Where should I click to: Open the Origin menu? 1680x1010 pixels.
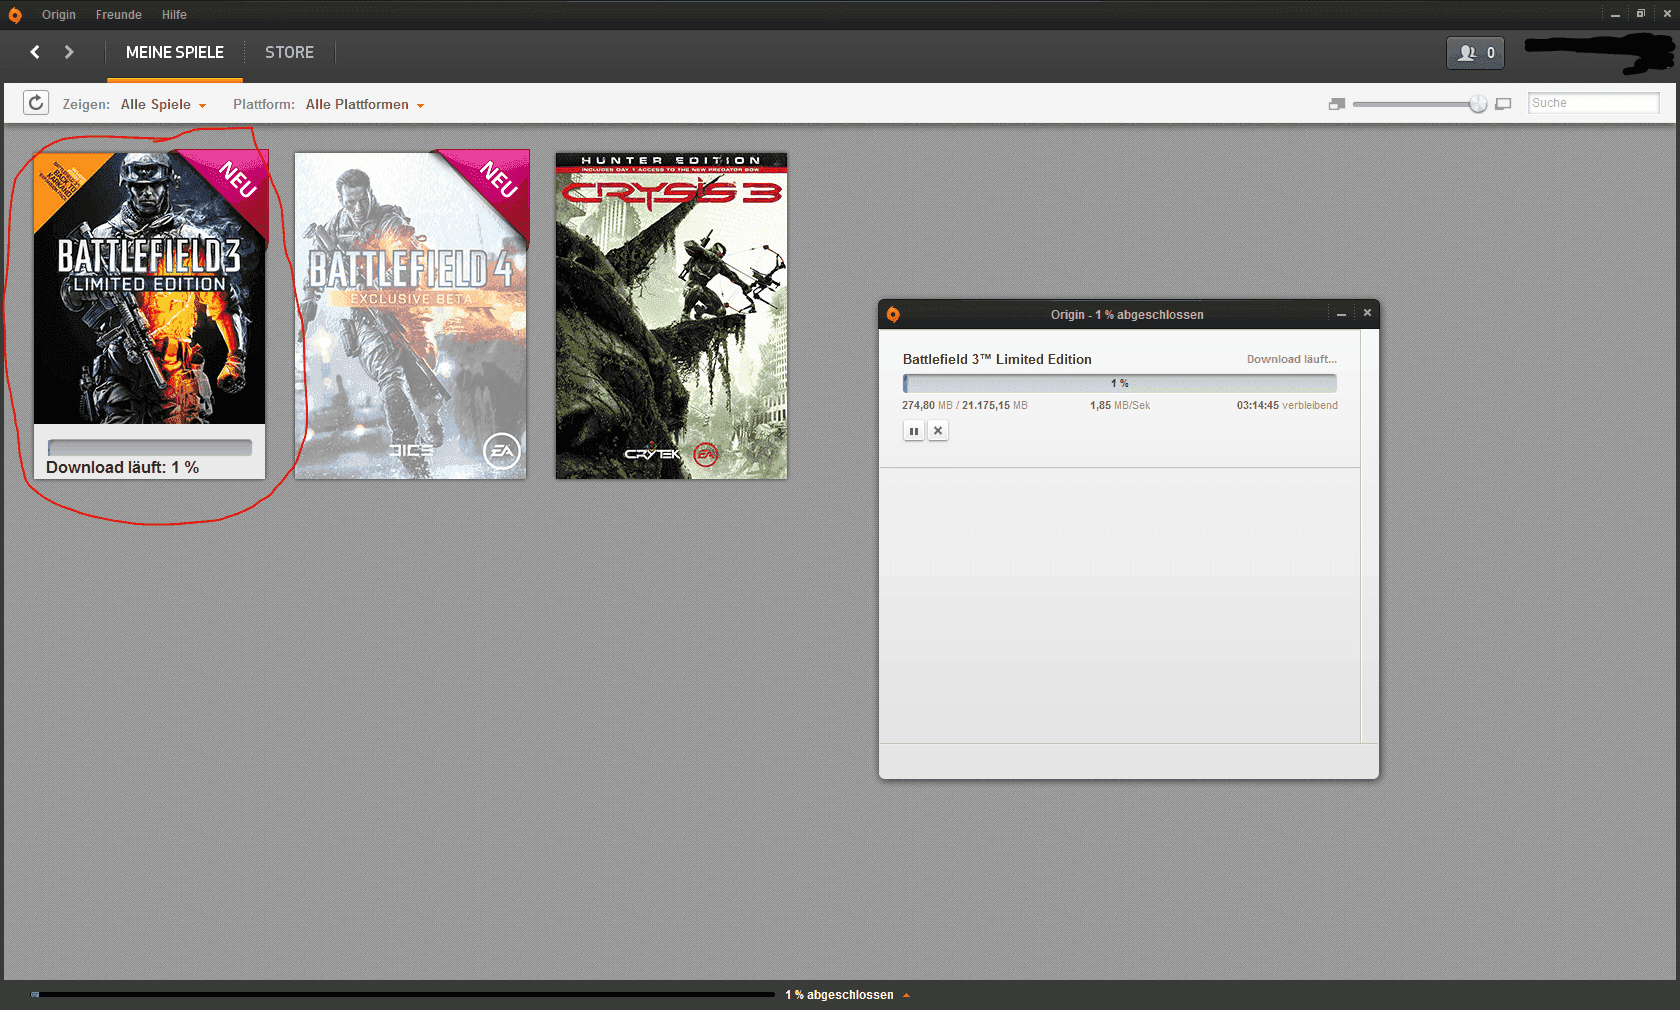coord(59,15)
